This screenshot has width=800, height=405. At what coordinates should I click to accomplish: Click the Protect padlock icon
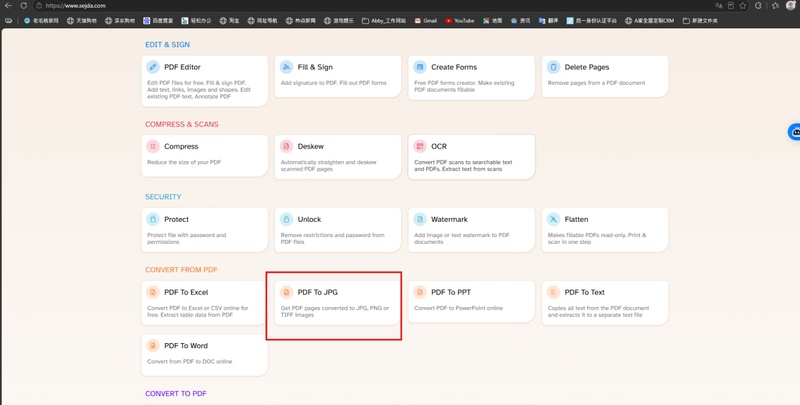pyautogui.click(x=153, y=219)
